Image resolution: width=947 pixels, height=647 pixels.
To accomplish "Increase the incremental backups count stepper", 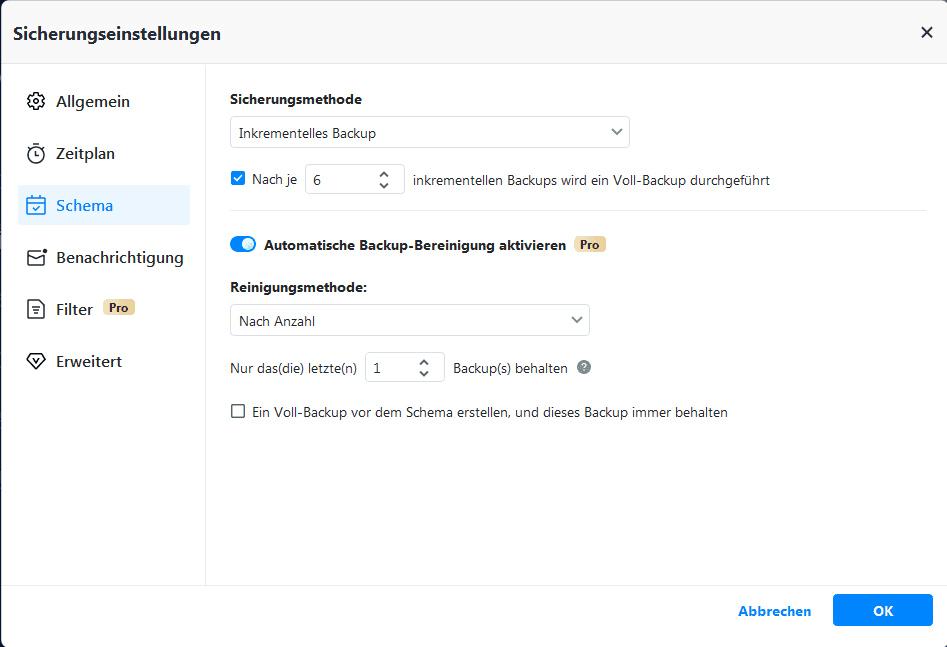I will click(384, 174).
